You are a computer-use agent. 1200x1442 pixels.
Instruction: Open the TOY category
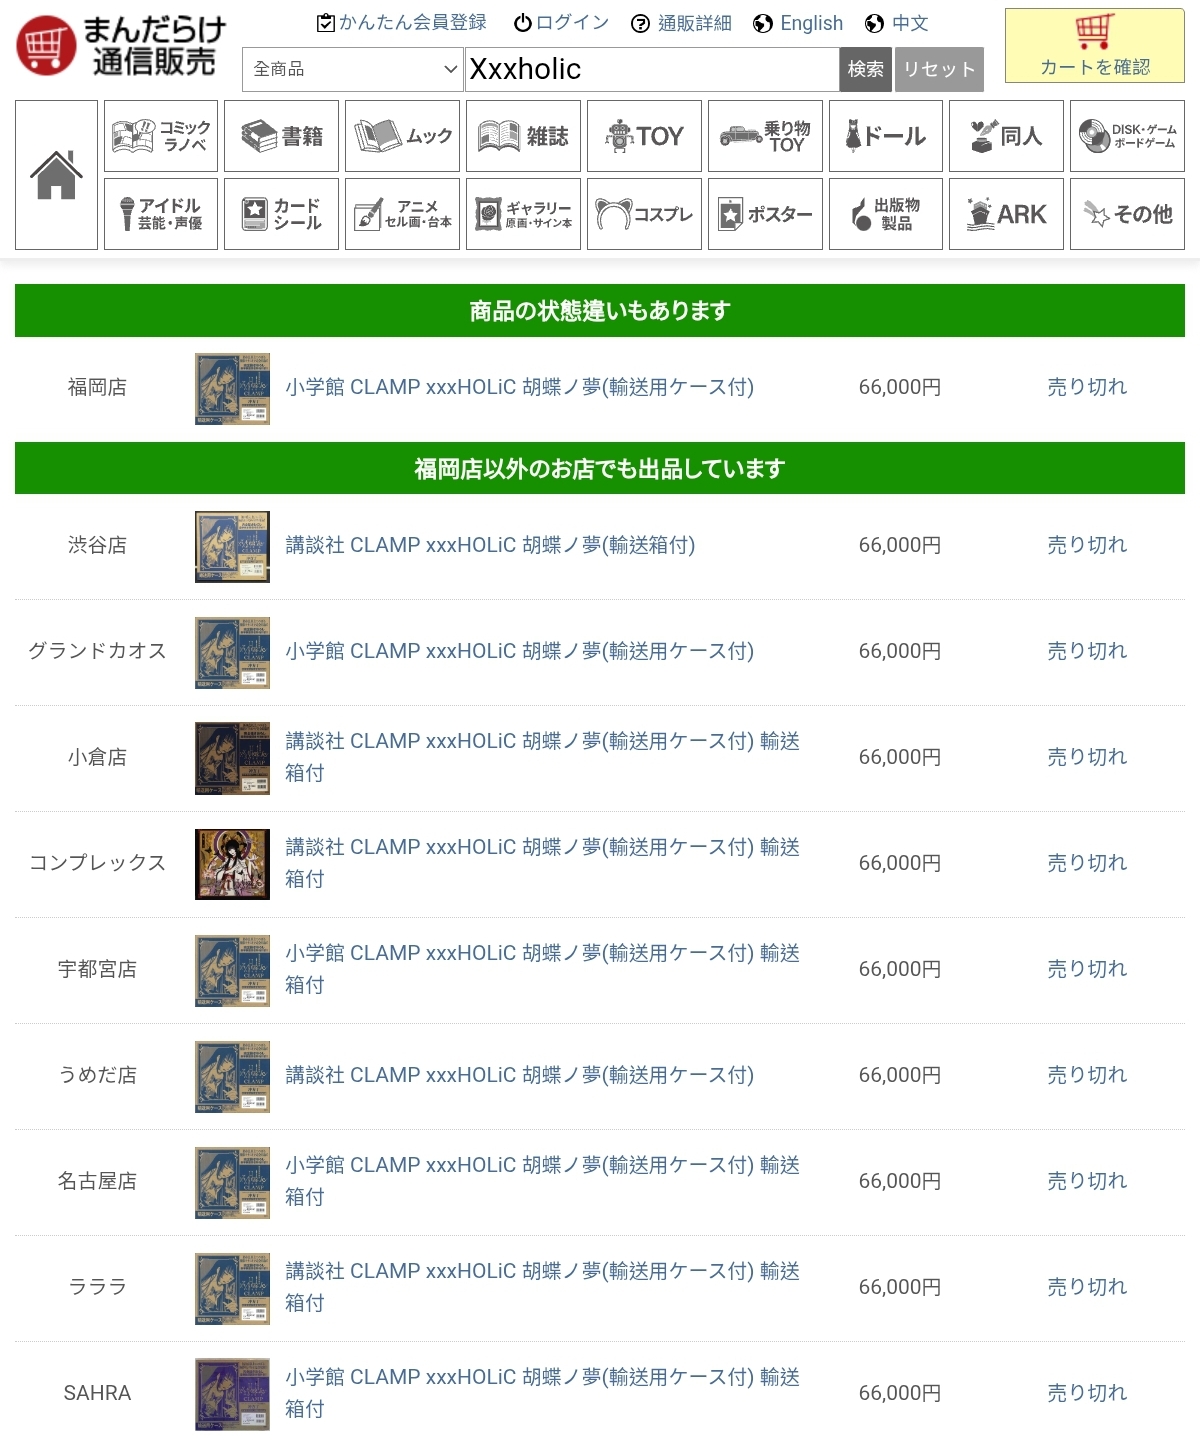644,135
